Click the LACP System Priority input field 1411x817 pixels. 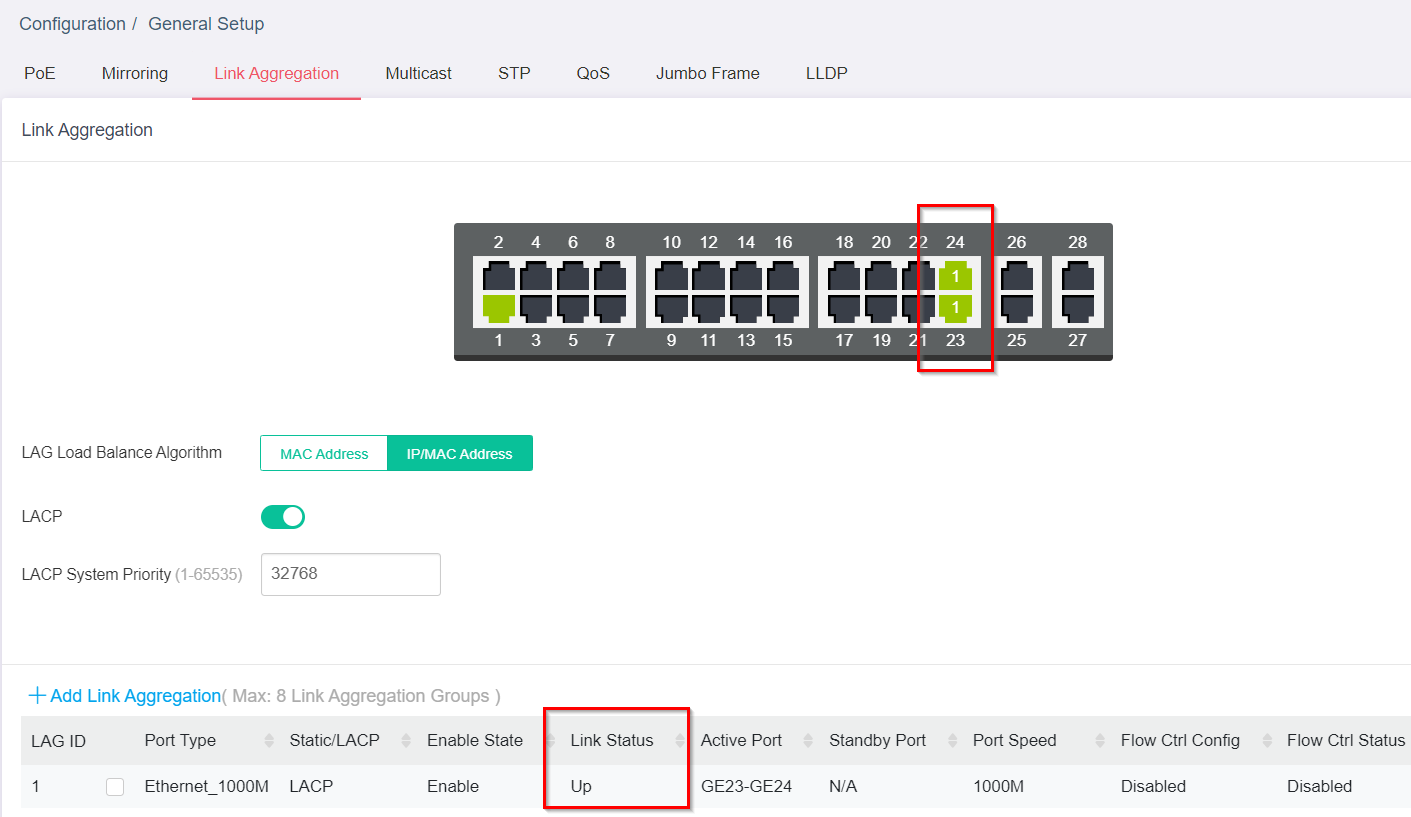click(x=350, y=574)
